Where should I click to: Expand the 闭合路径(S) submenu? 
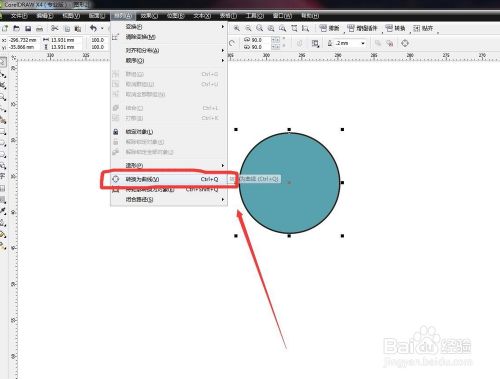[169, 200]
